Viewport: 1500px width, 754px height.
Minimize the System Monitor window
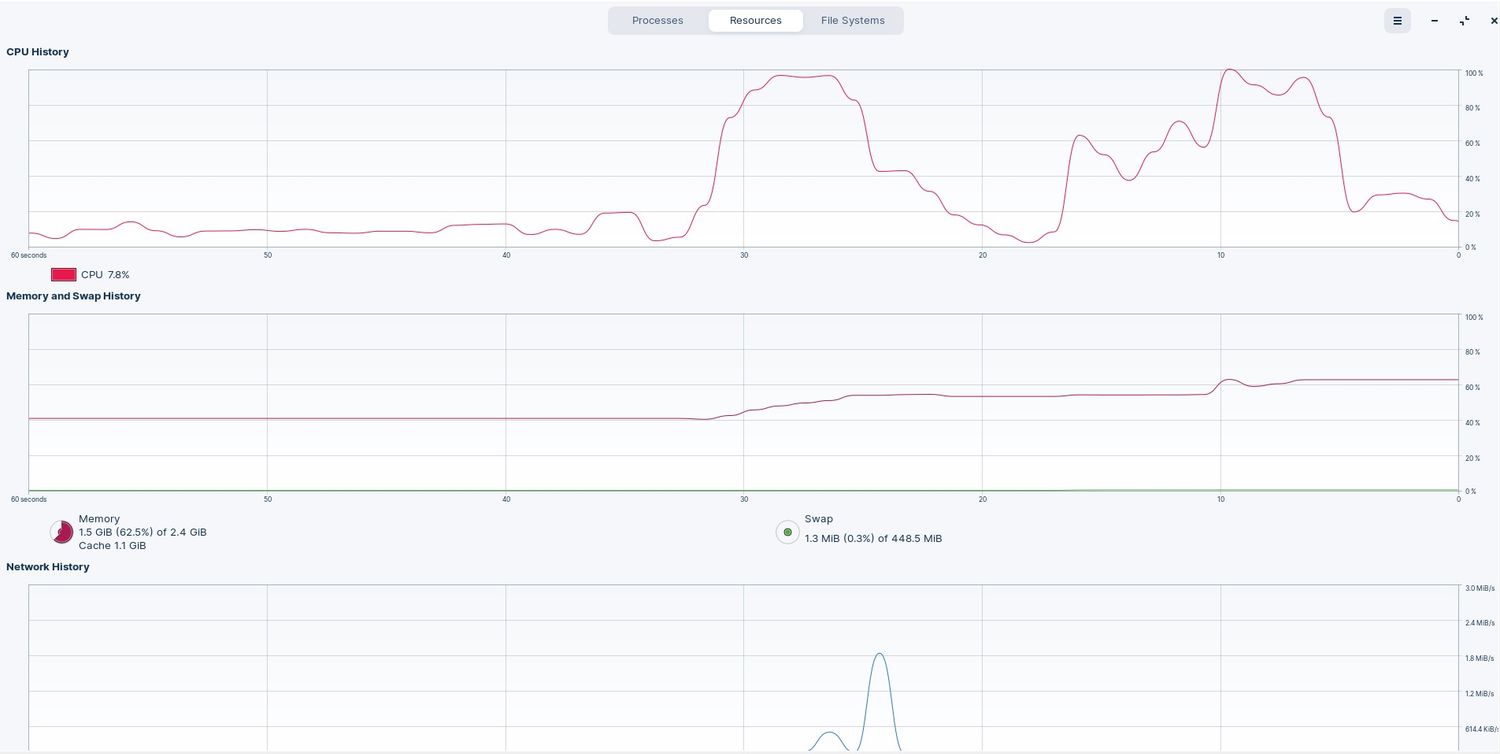[1435, 21]
